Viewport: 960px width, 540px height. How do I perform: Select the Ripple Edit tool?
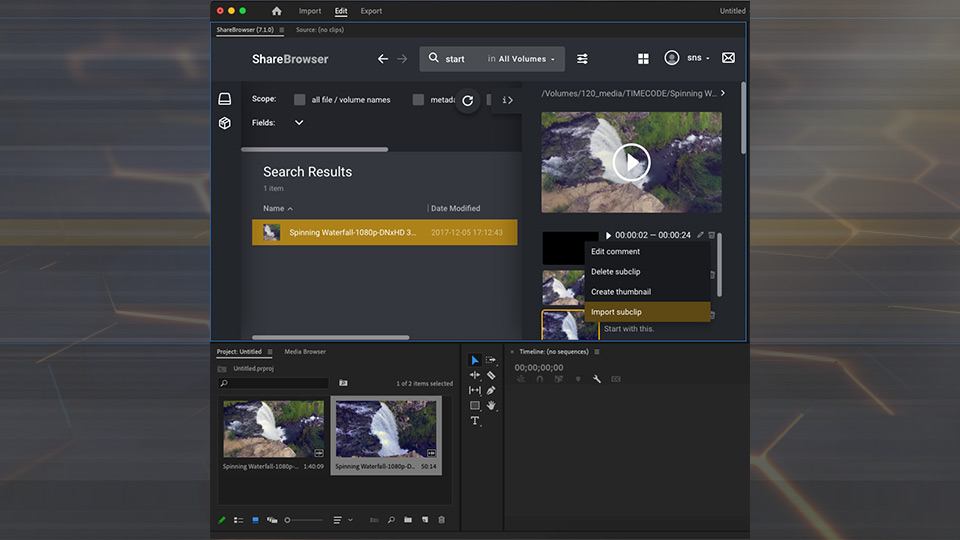(474, 375)
